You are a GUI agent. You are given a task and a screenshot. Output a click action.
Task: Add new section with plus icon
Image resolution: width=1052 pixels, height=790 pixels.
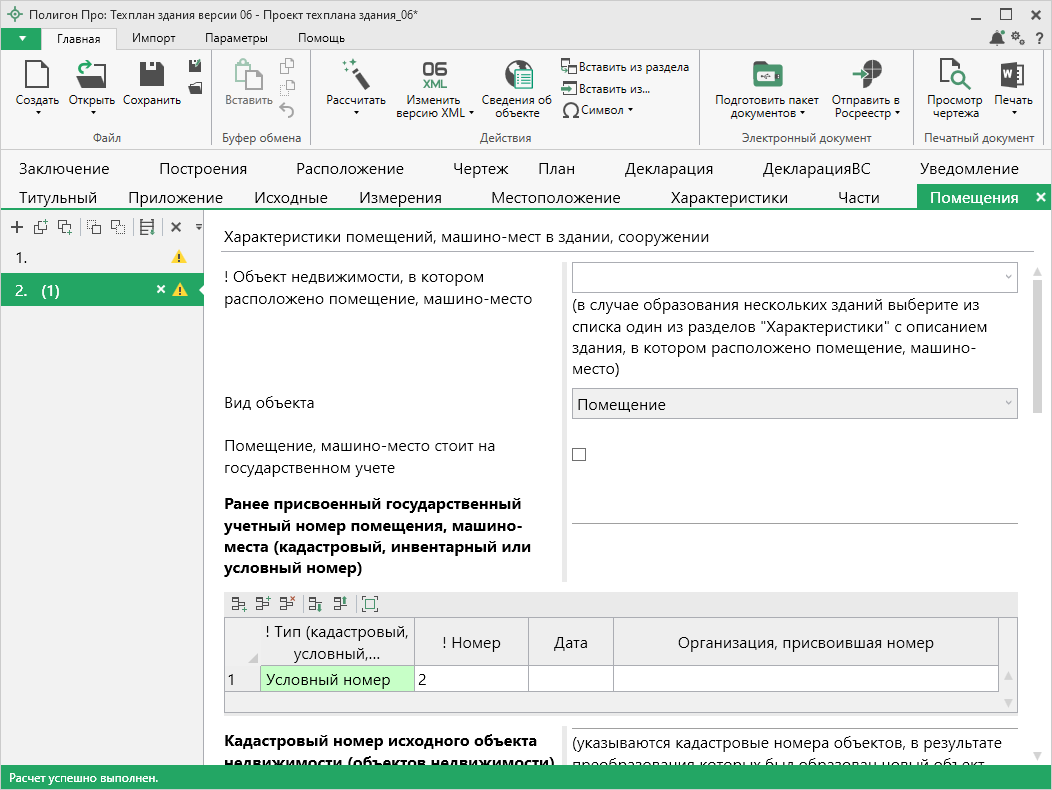pos(17,228)
